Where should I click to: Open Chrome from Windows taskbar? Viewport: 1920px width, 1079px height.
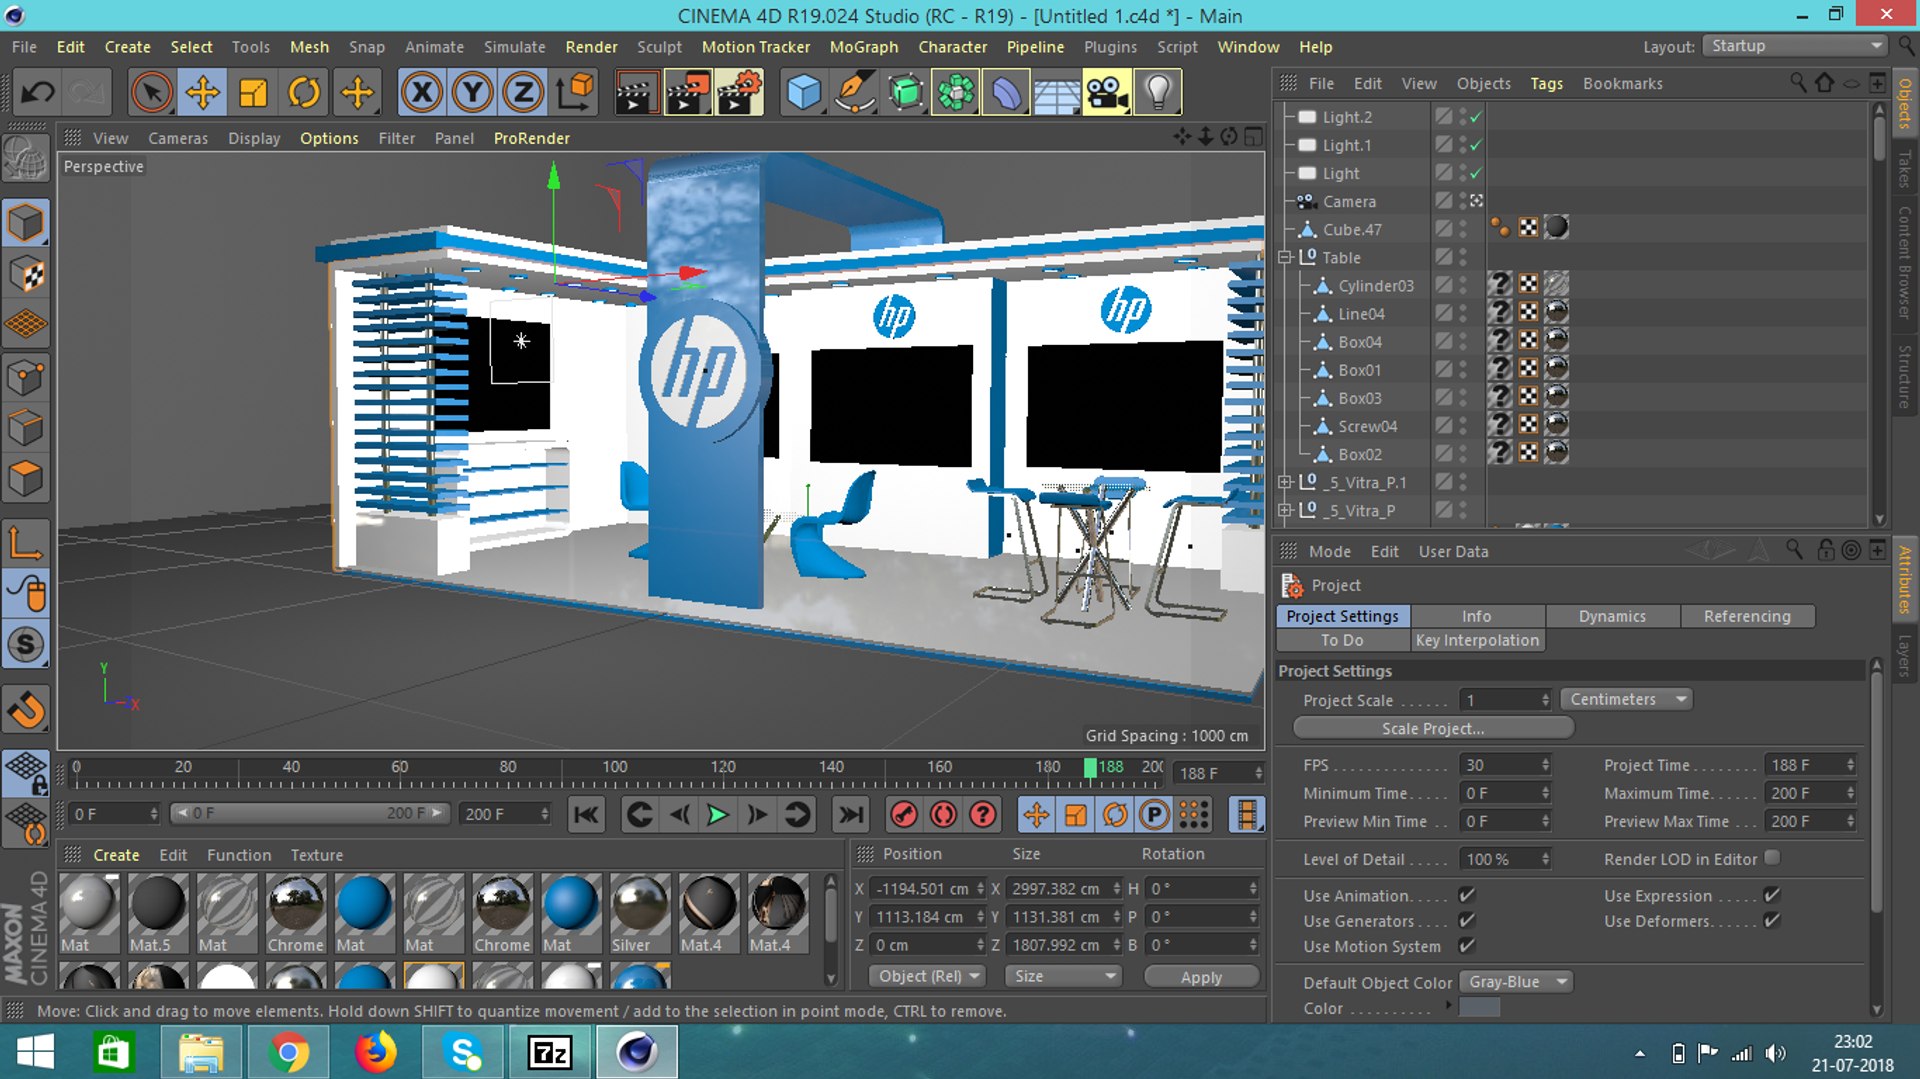click(288, 1052)
